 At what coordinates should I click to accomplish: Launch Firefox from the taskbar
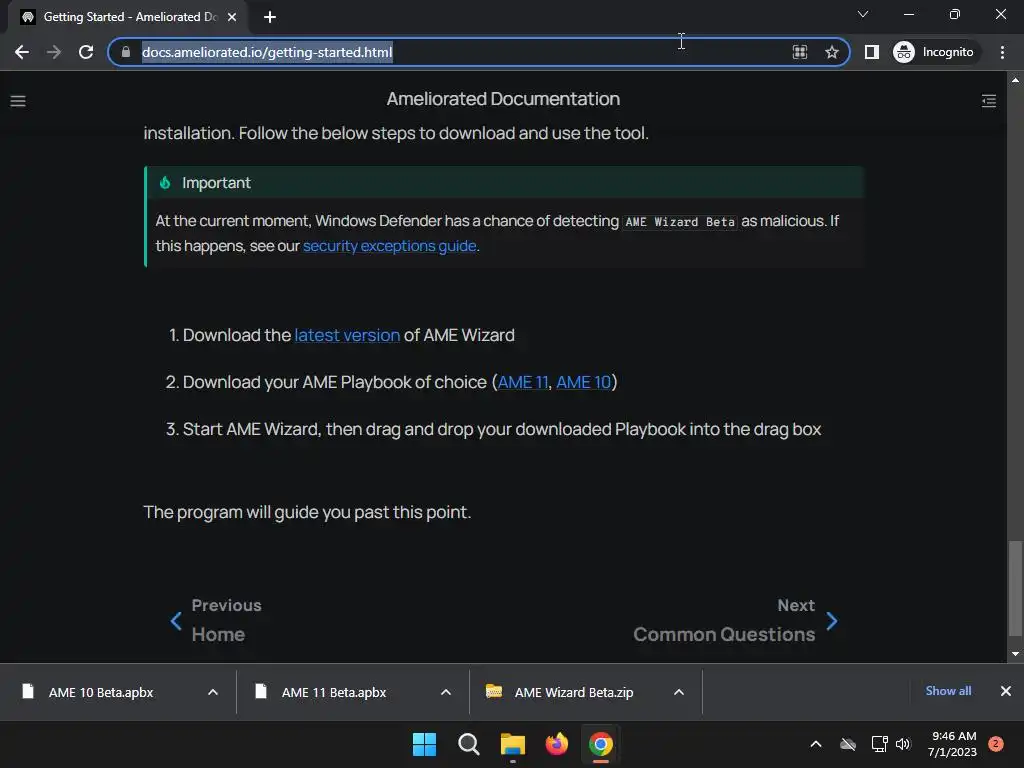coord(557,744)
